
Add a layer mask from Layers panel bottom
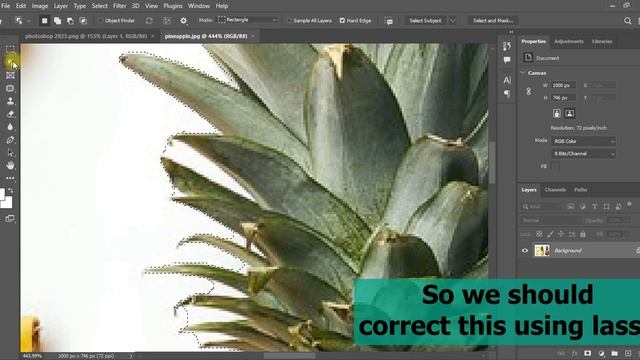587,353
